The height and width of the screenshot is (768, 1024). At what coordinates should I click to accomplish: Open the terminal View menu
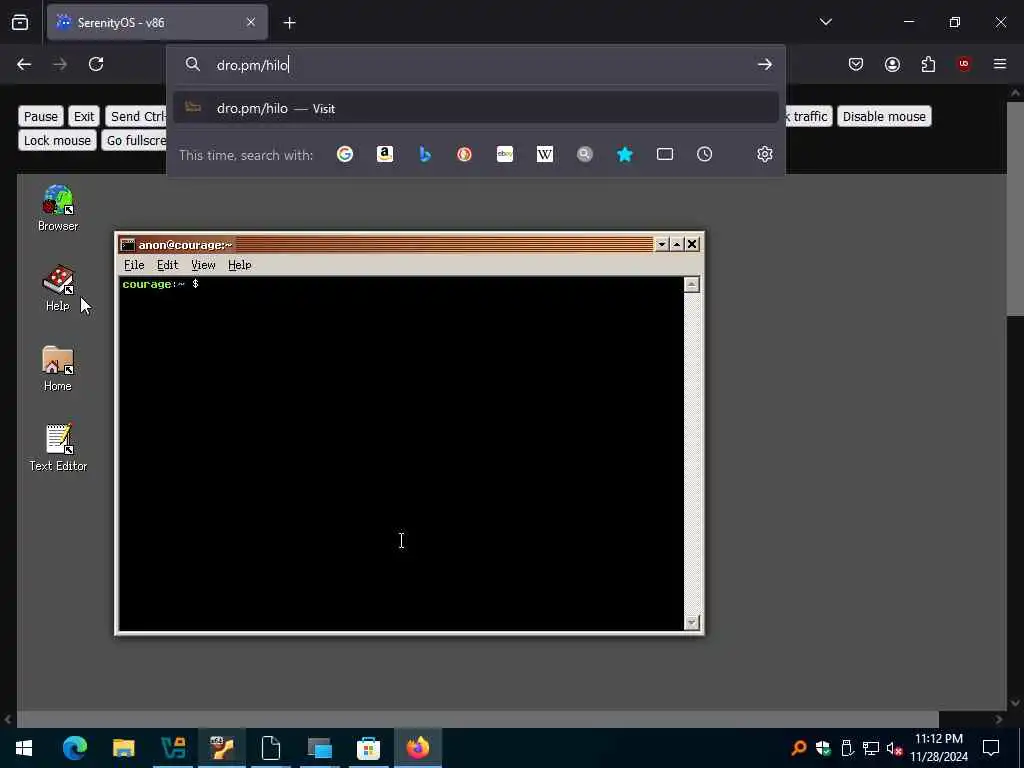(203, 265)
